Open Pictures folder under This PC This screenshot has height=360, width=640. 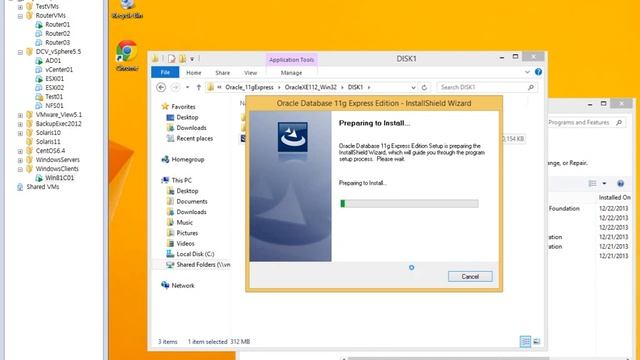pos(187,233)
